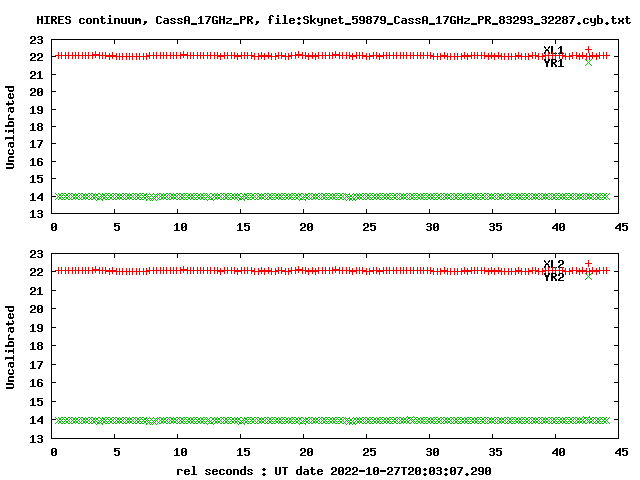The image size is (640, 480).
Task: Click x-axis tick 20 under the lower plot
Action: coord(306,452)
